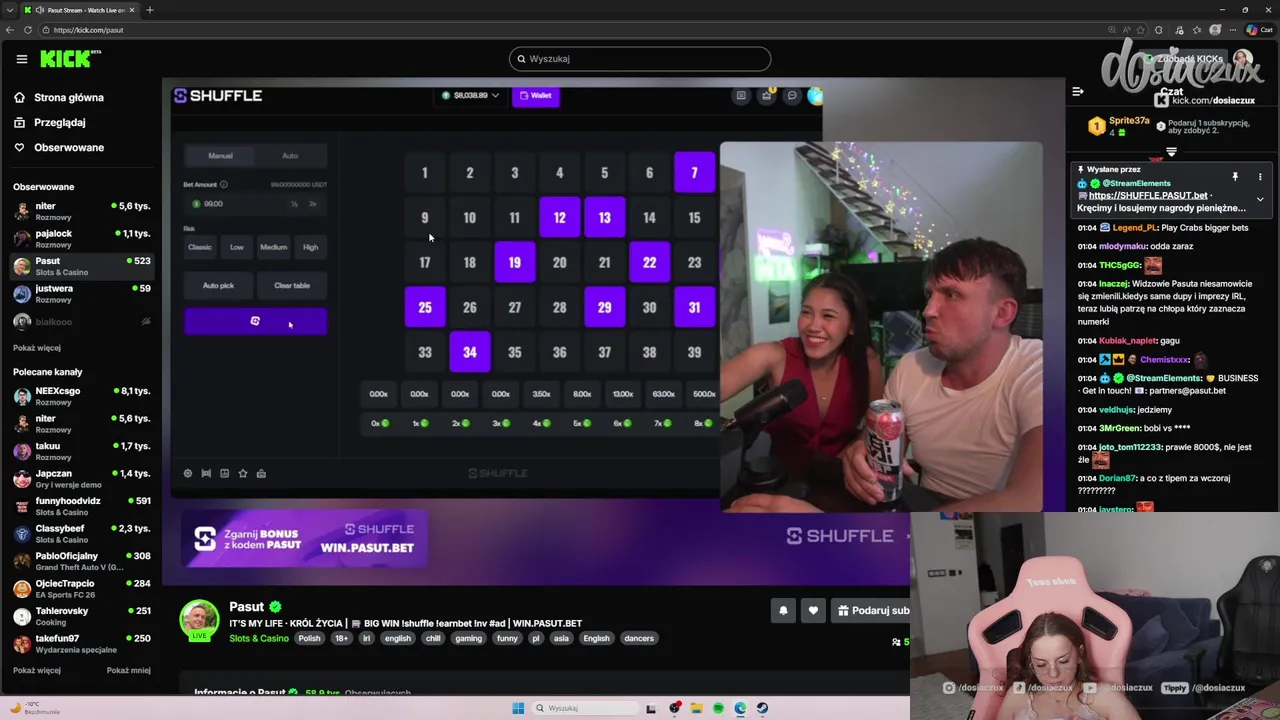Toggle keno number 12 tile
Viewport: 1280px width, 720px height.
tap(559, 217)
